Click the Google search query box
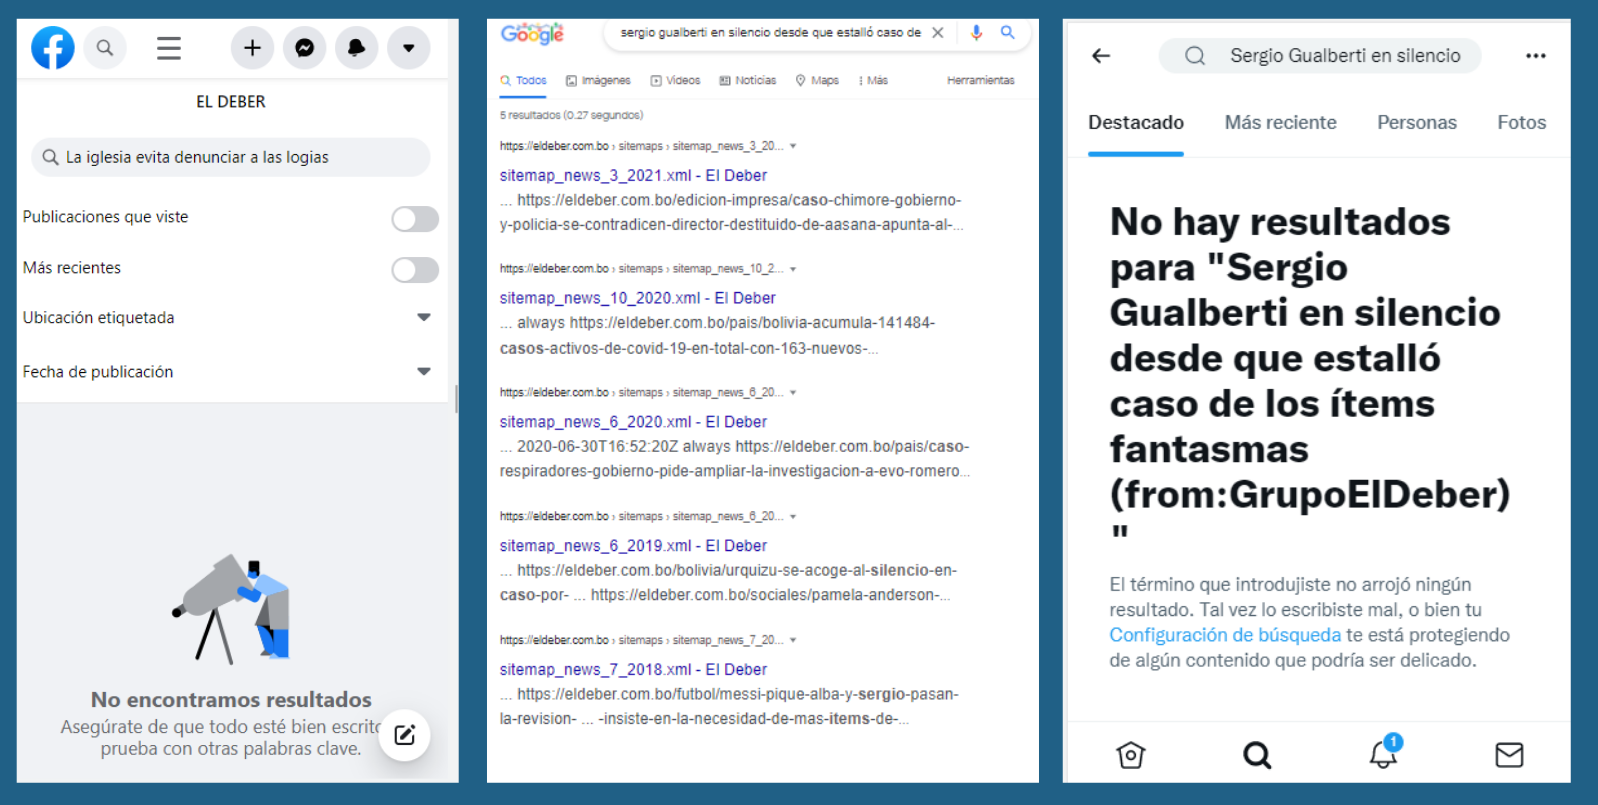This screenshot has height=805, width=1598. (770, 32)
